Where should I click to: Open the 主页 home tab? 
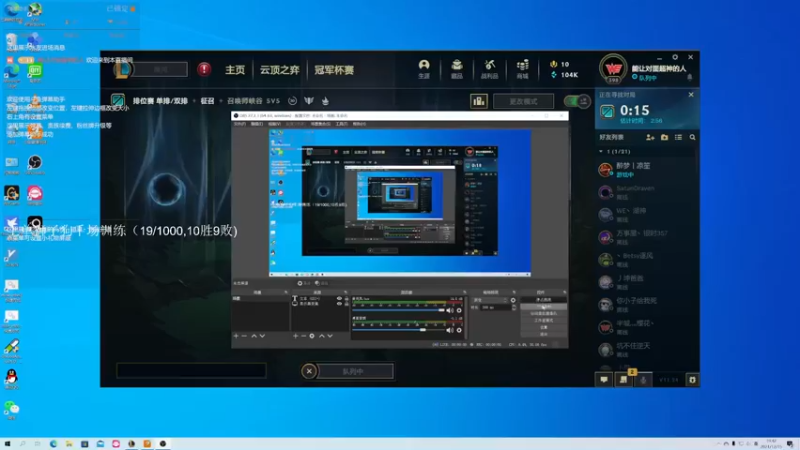point(235,70)
